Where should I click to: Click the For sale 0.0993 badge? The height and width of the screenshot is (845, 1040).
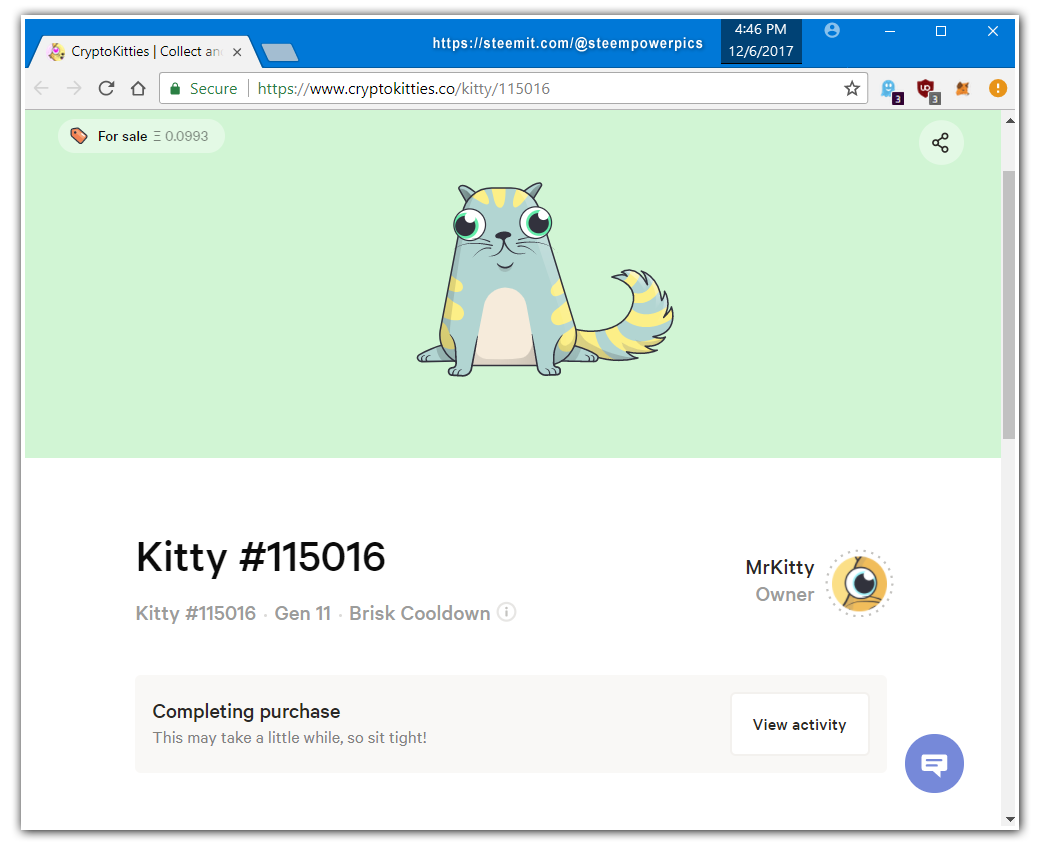[141, 136]
